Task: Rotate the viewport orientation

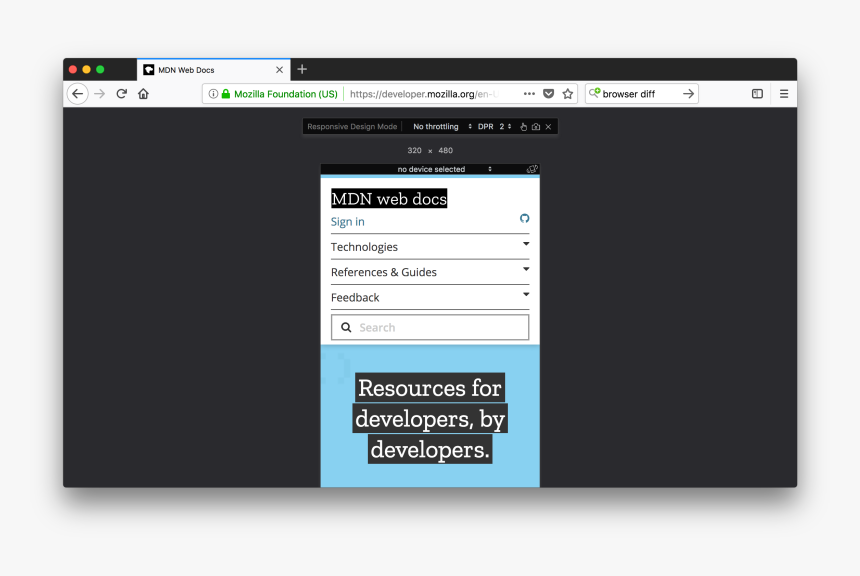Action: (532, 169)
